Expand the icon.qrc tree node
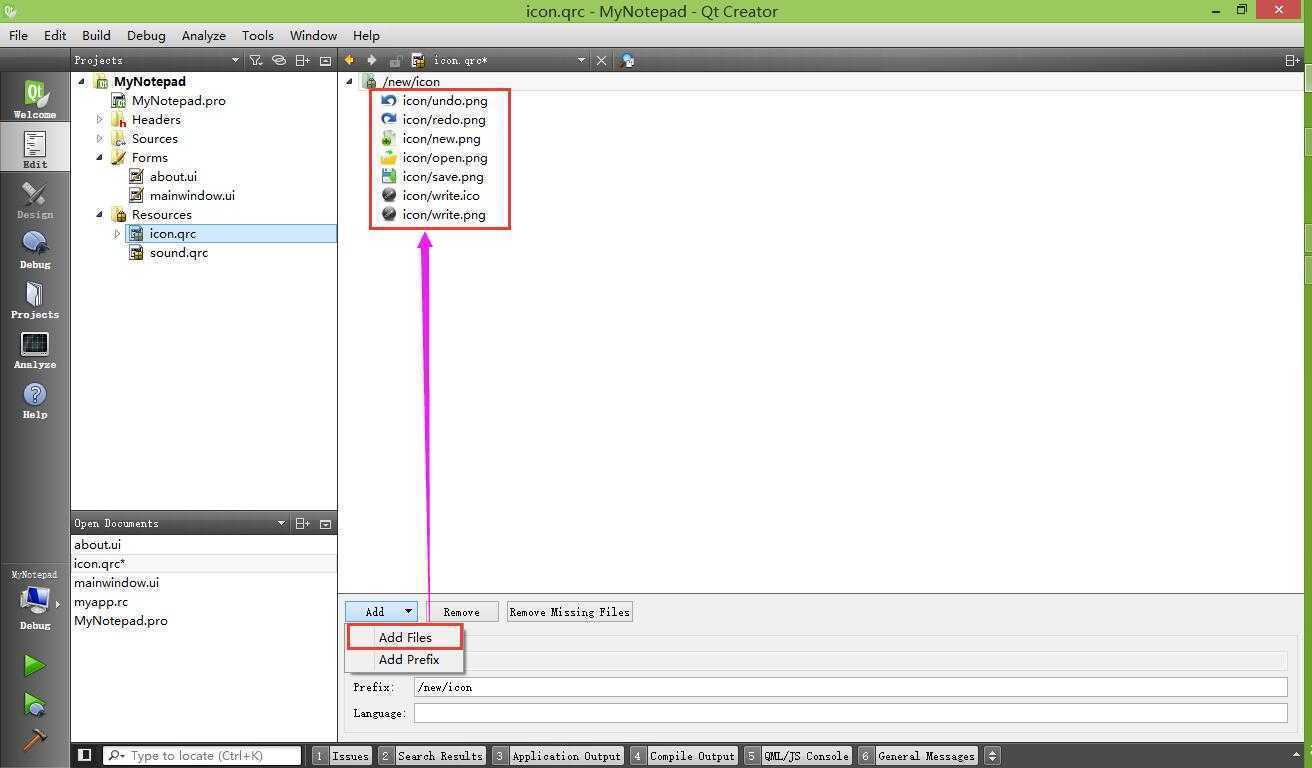 117,233
